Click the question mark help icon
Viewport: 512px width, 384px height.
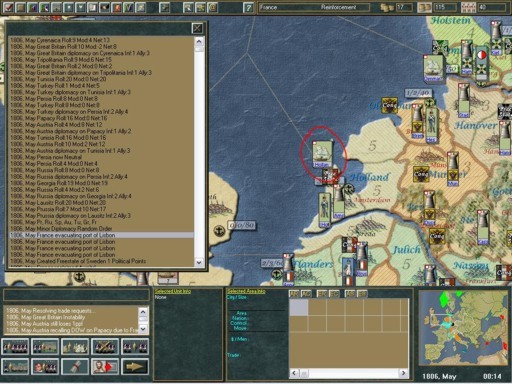point(248,7)
